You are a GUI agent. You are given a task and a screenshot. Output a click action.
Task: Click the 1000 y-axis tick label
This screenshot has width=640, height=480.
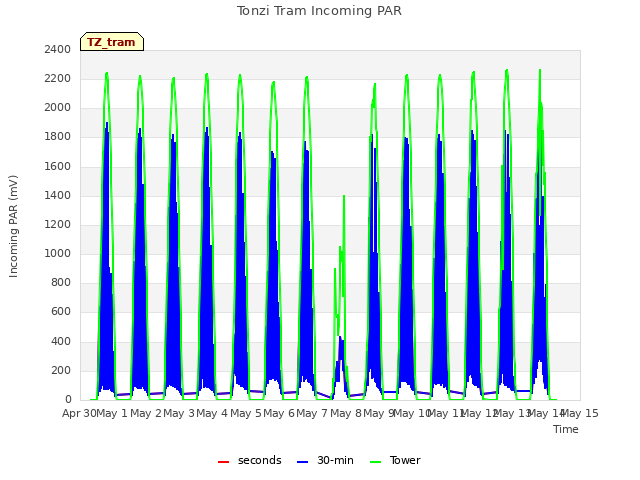click(58, 253)
